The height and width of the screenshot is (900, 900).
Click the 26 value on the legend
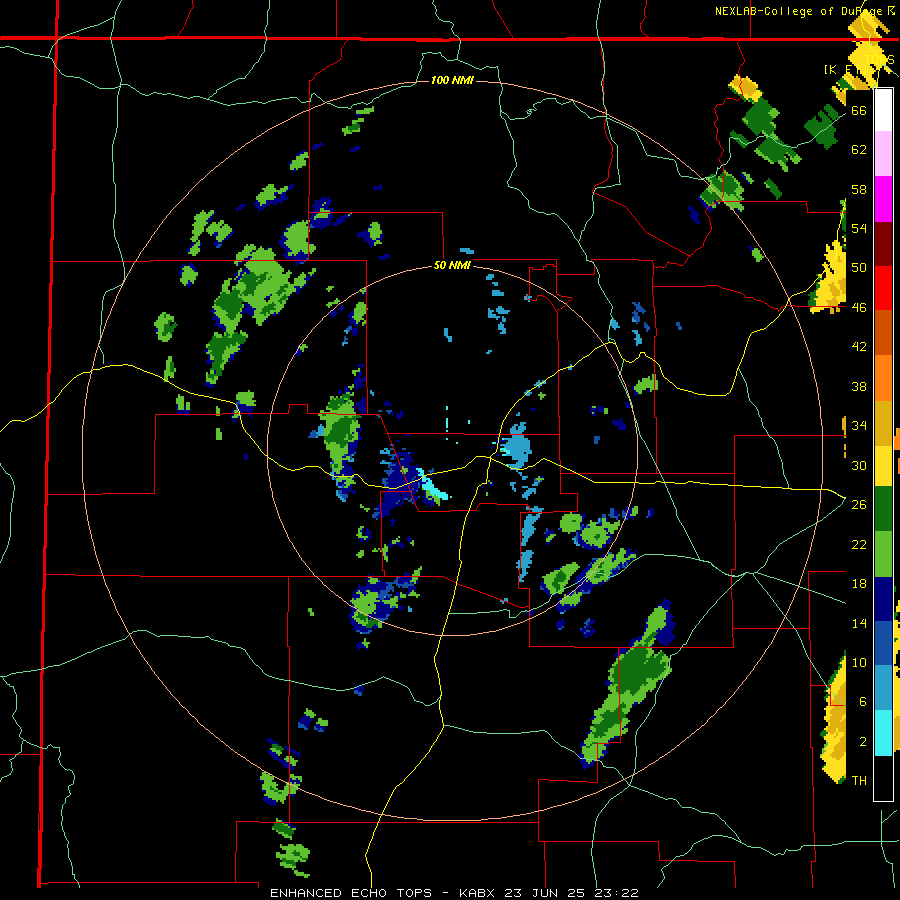[x=859, y=505]
